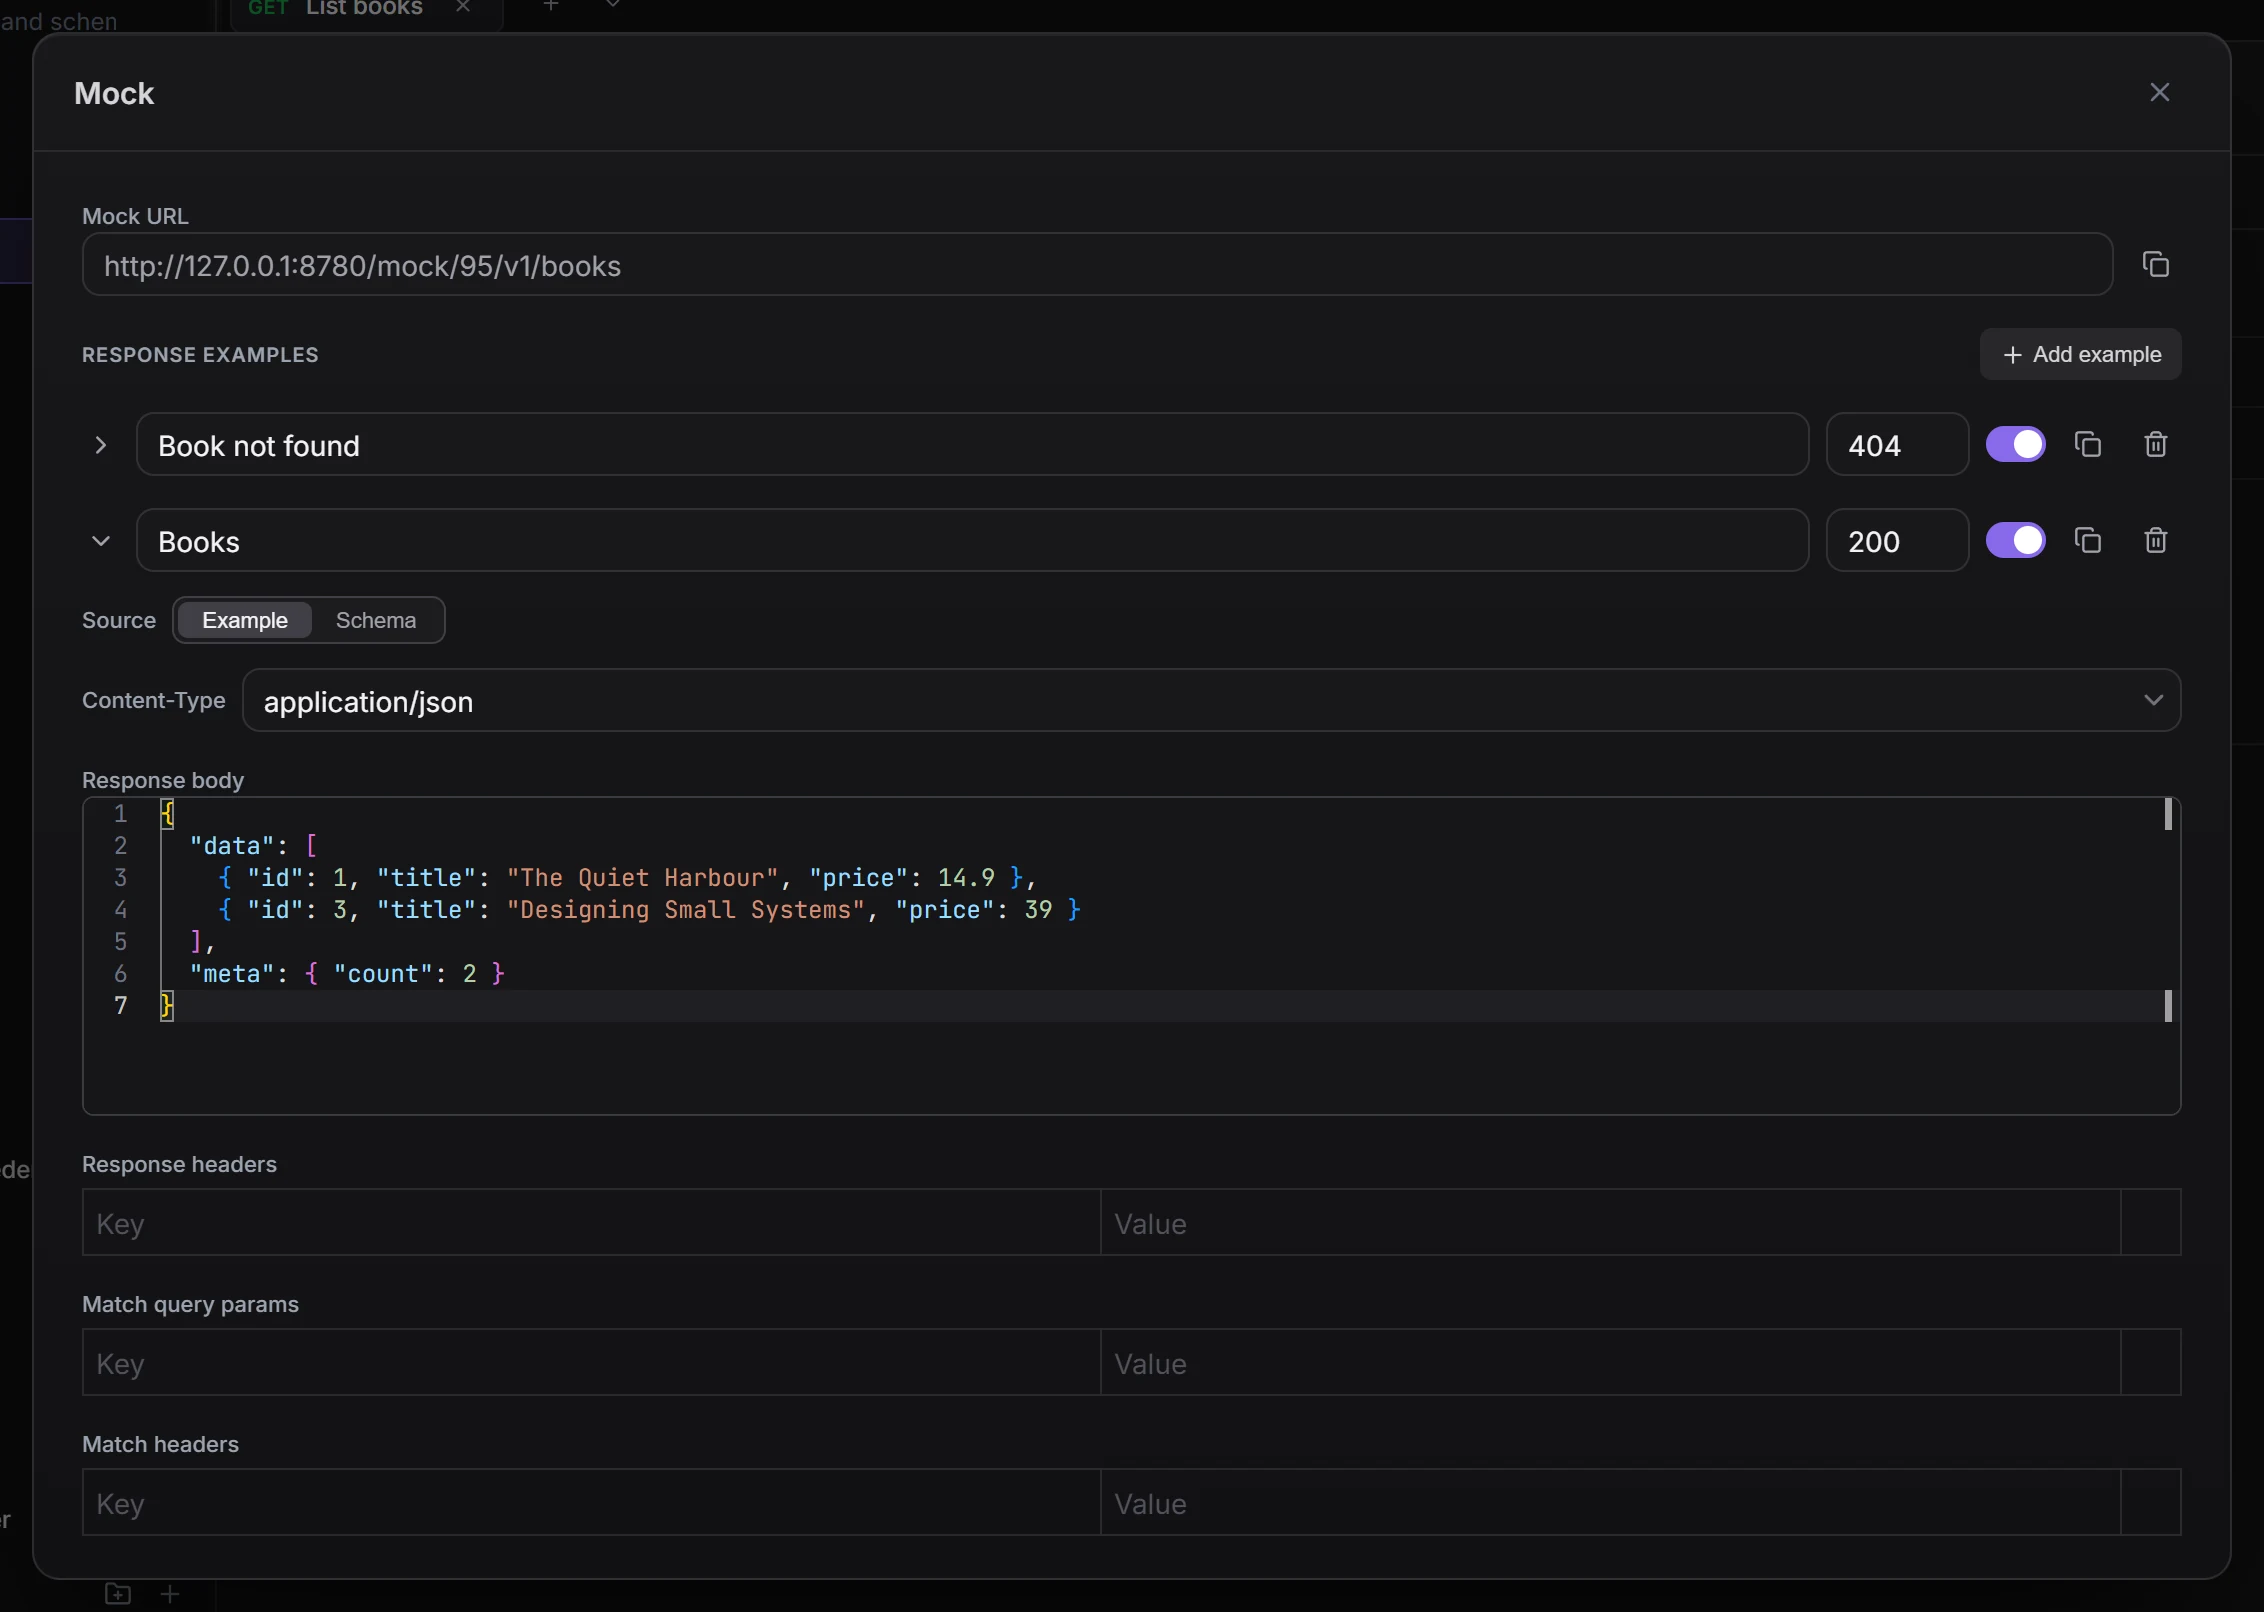The image size is (2264, 1612).
Task: Collapse the Books example
Action: pyautogui.click(x=100, y=541)
